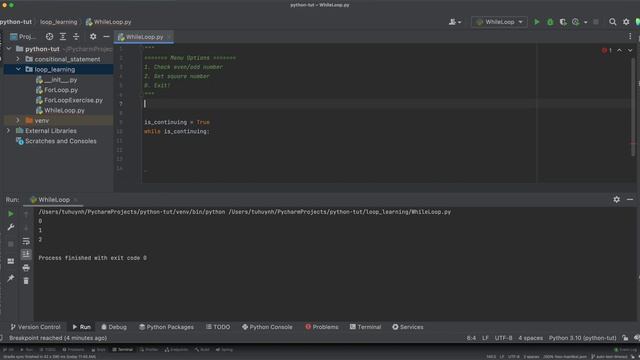Open Version Control tool window
640x360 pixels.
tap(36, 327)
